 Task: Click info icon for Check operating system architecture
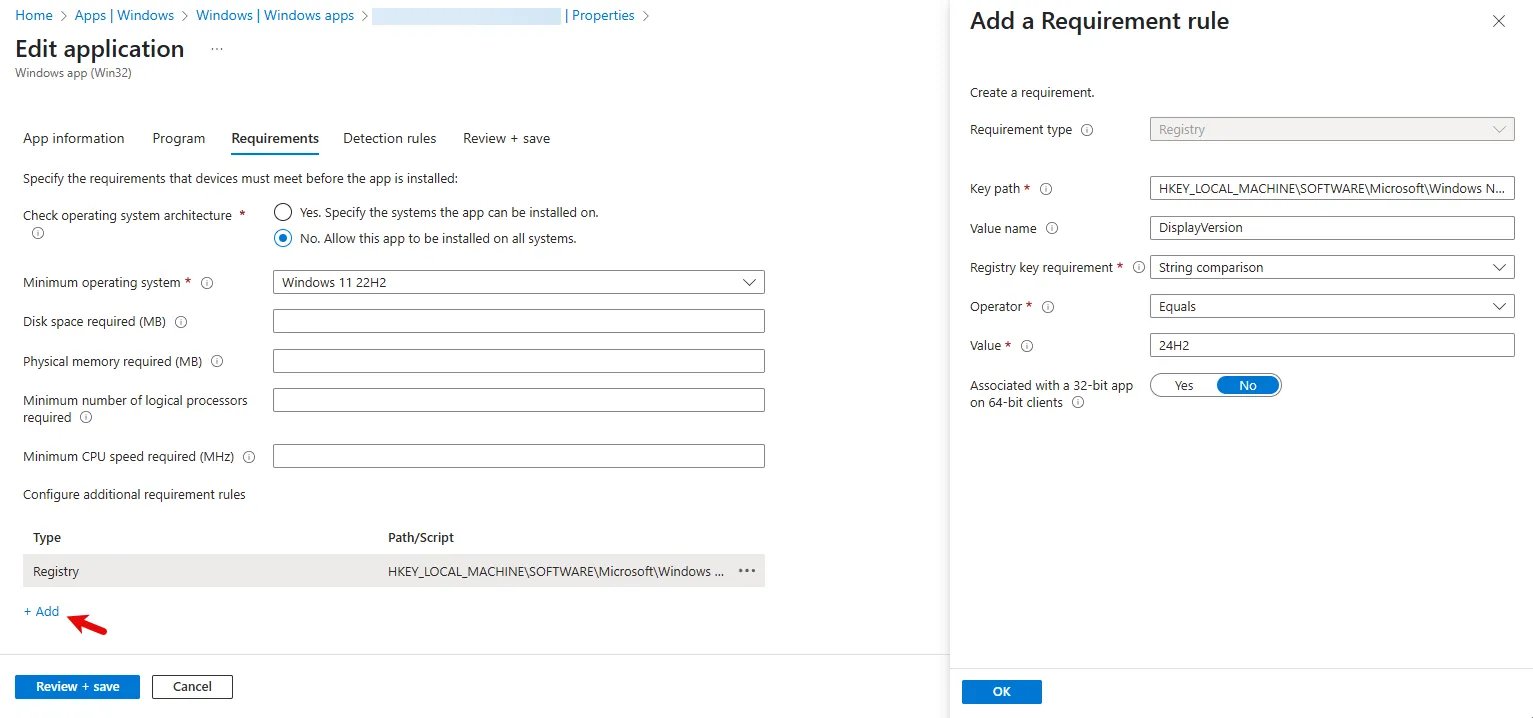[x=38, y=233]
